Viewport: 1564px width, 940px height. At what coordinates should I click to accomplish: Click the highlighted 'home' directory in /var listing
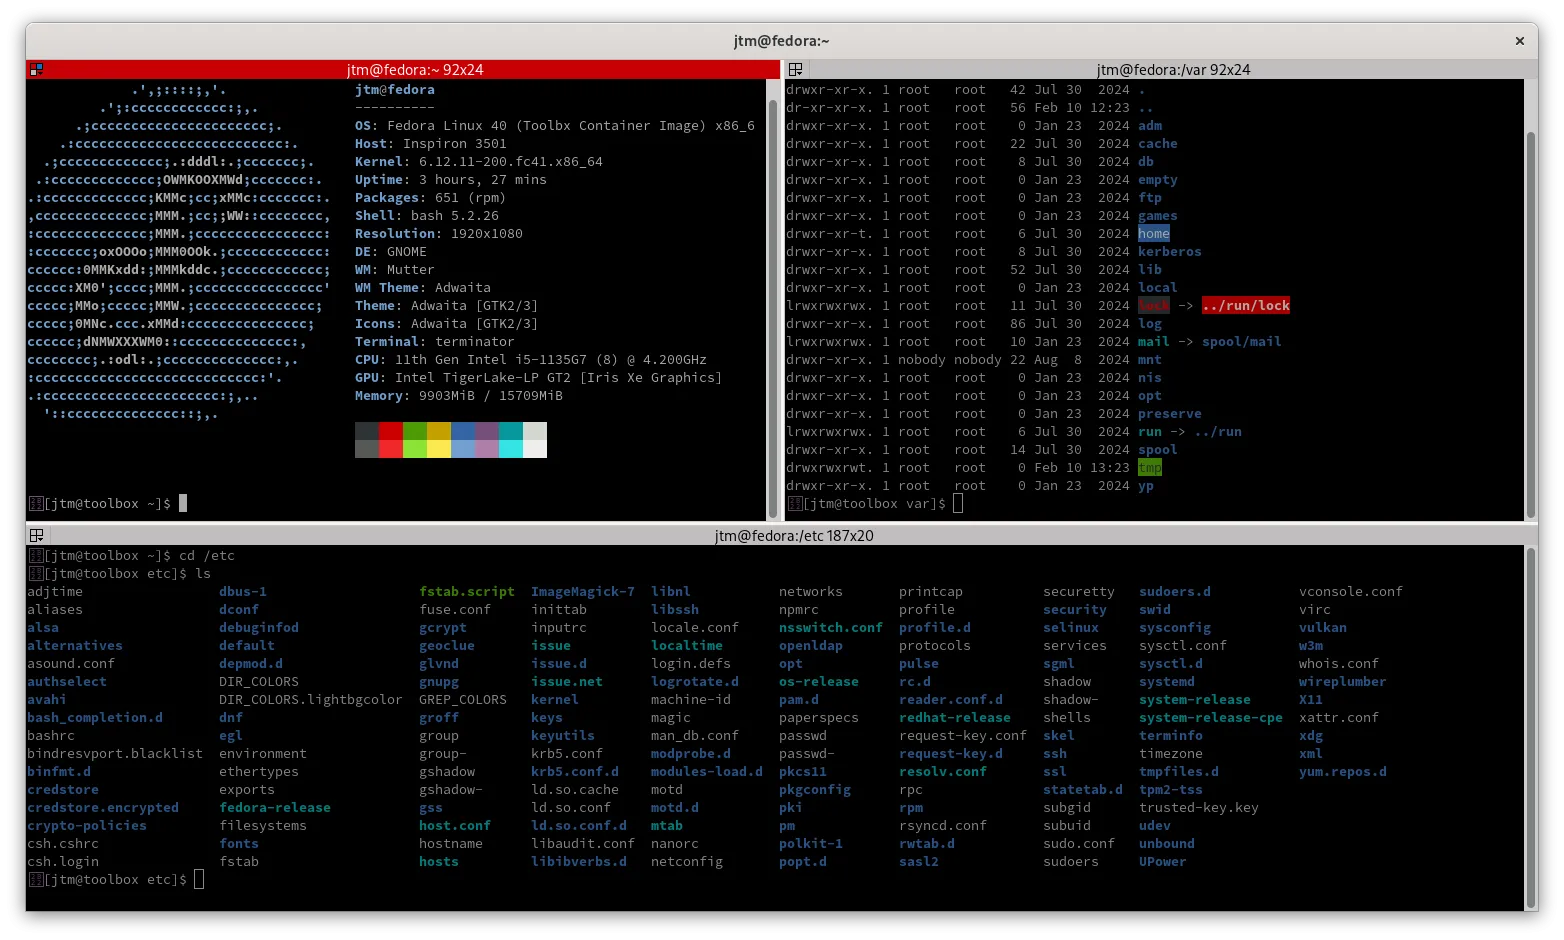click(x=1153, y=234)
